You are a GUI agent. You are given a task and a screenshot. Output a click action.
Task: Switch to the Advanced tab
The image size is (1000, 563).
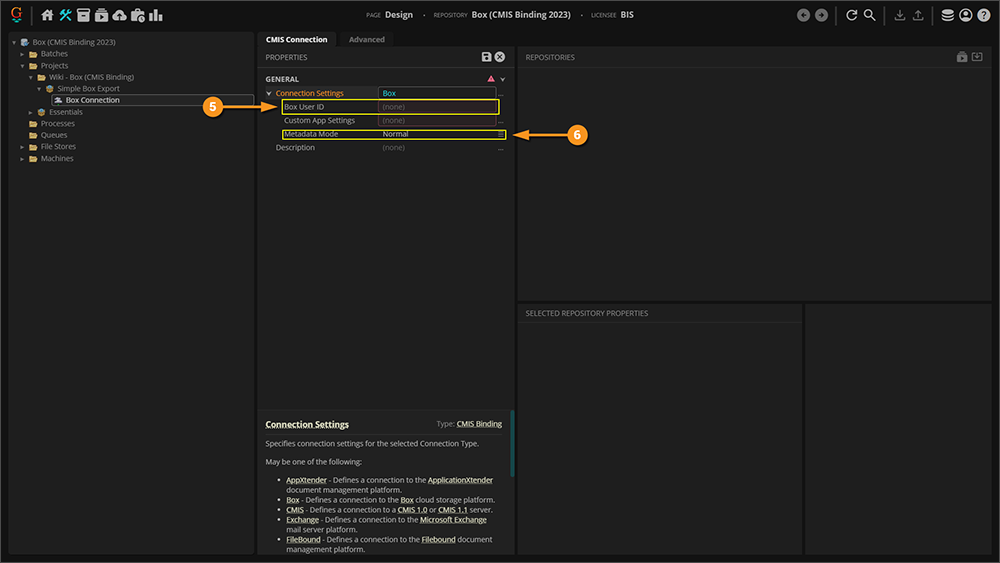pyautogui.click(x=367, y=40)
